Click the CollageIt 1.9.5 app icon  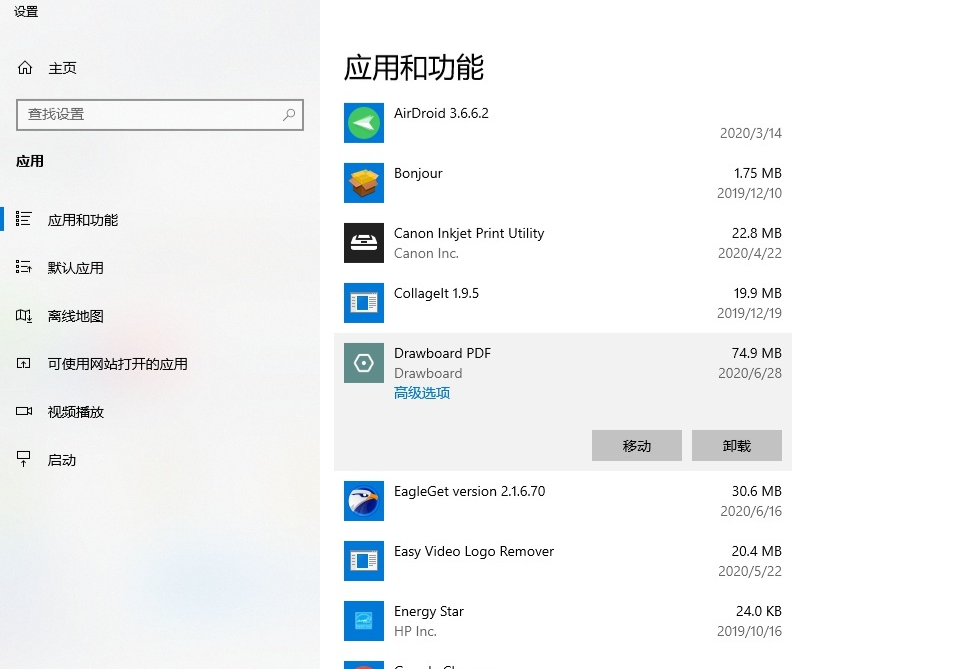coord(364,303)
